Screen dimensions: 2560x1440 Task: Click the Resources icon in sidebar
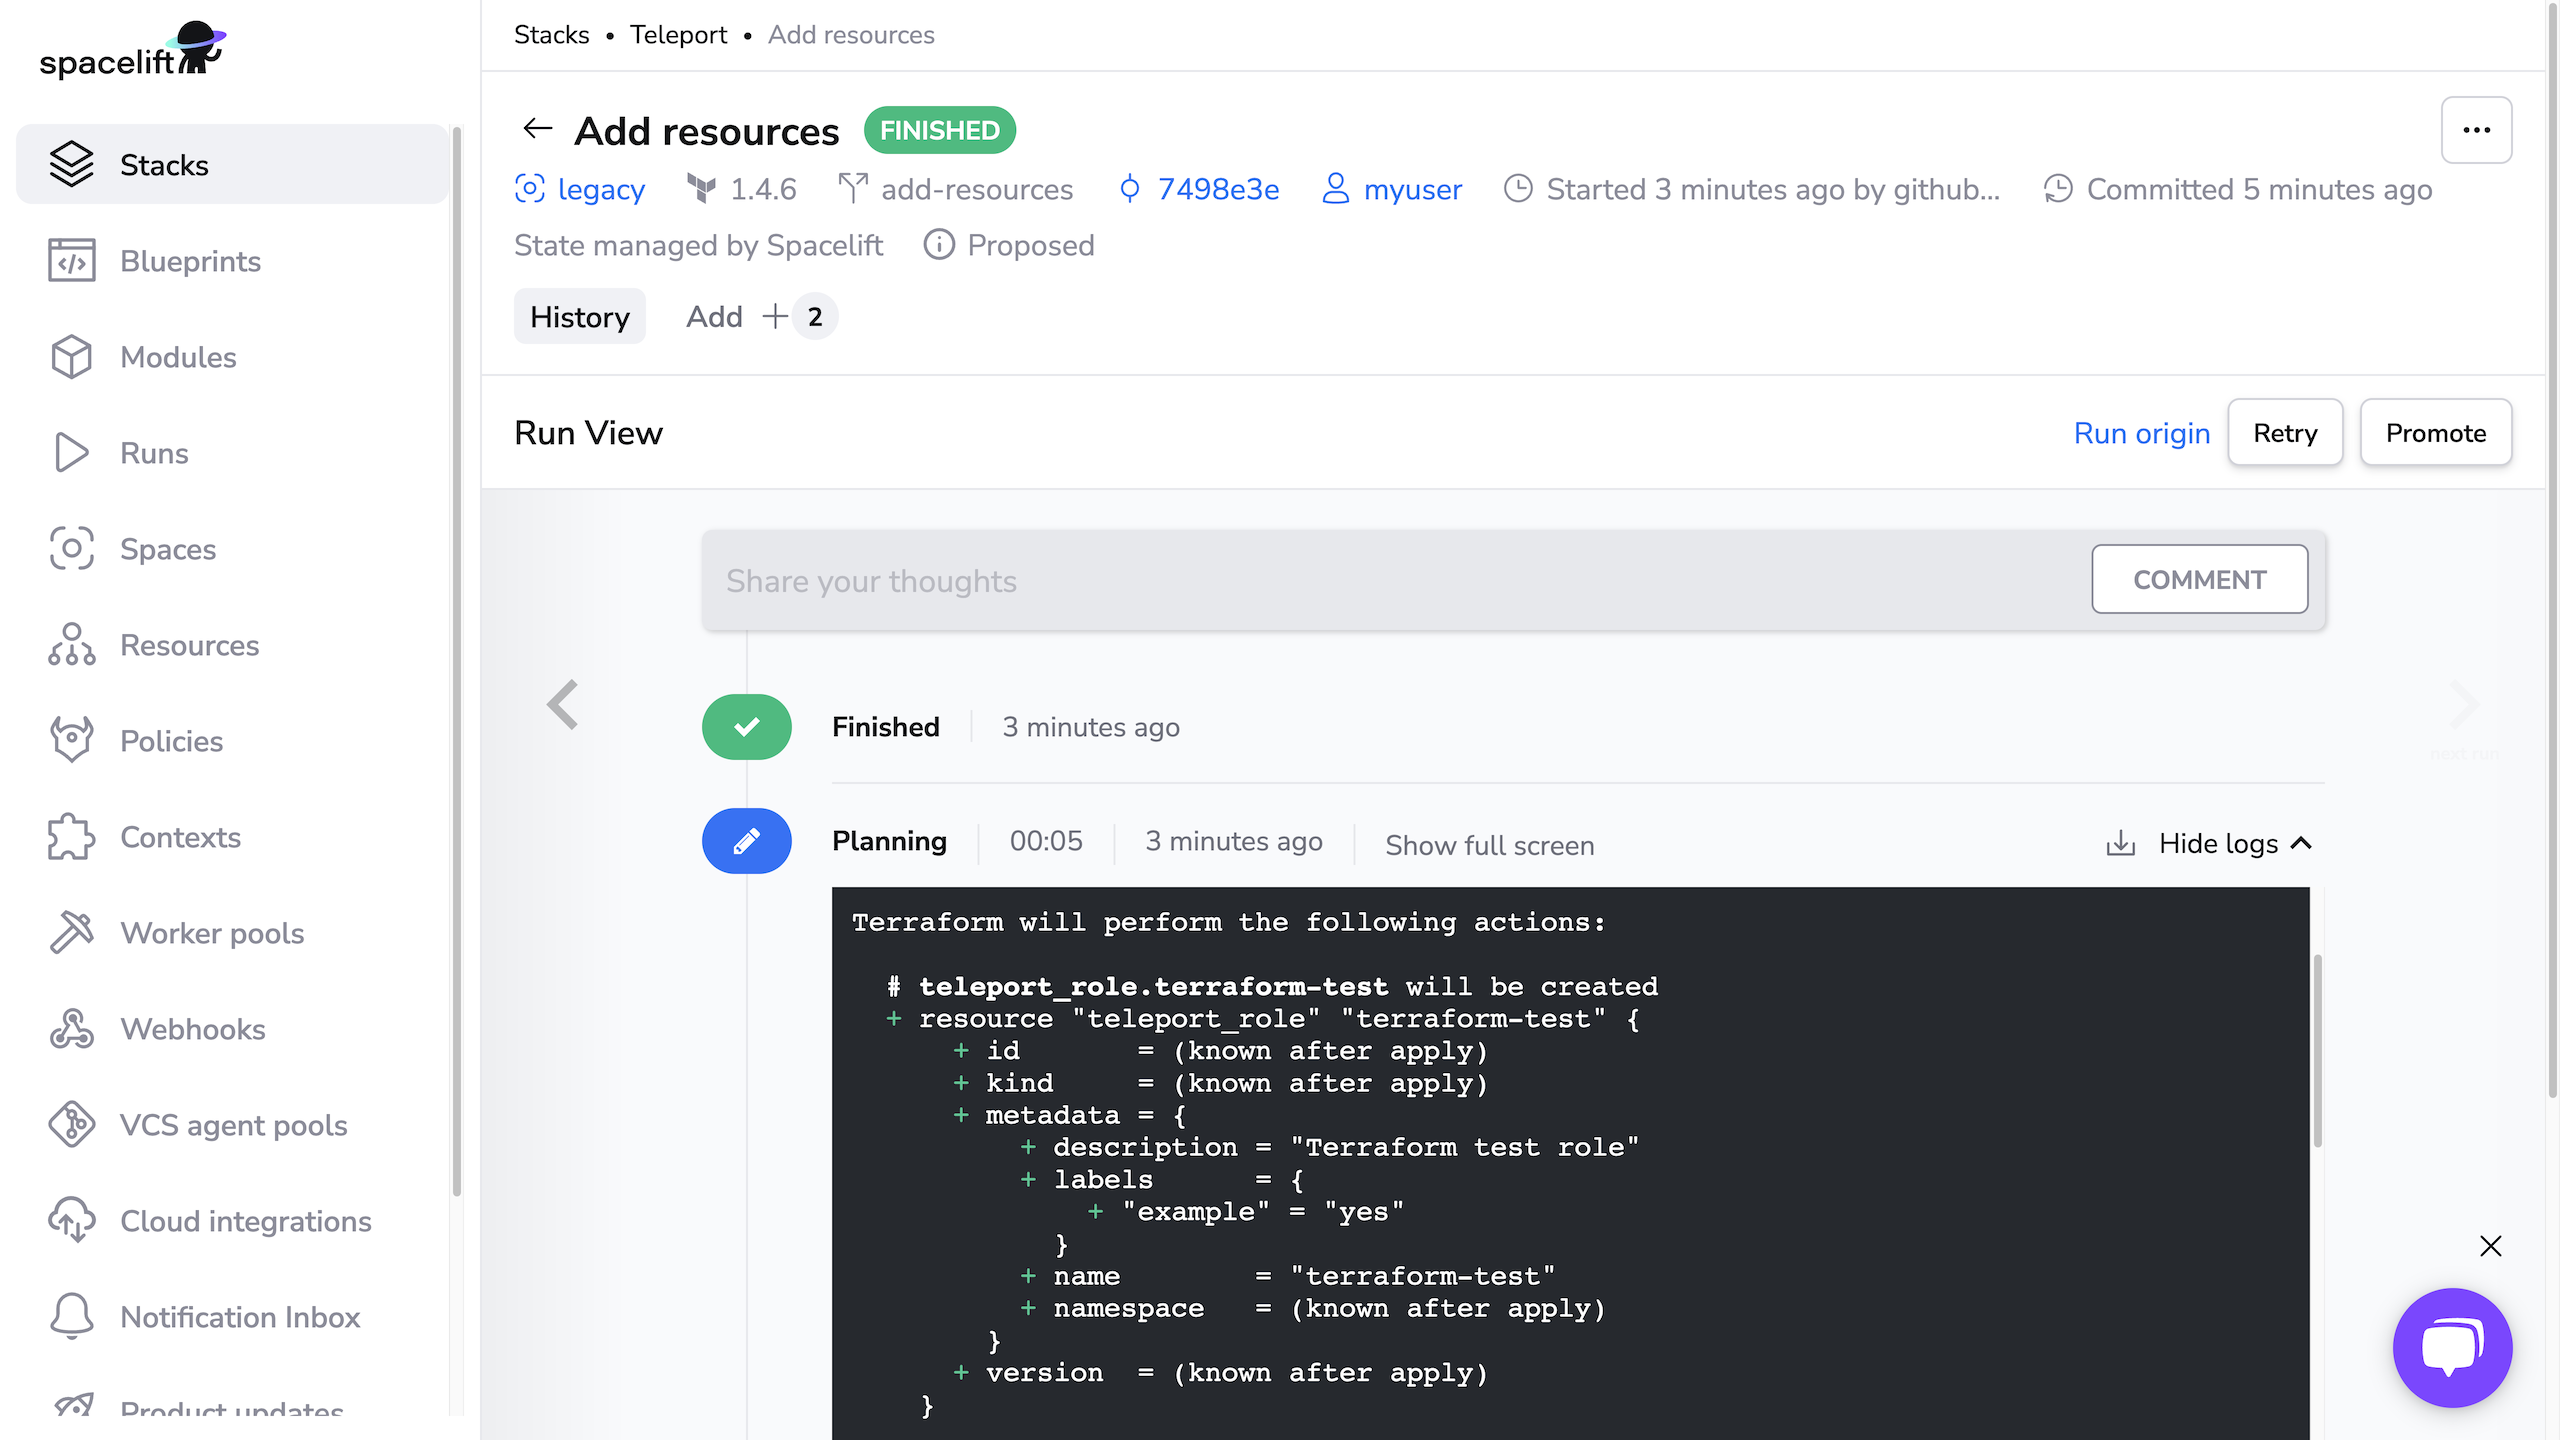point(70,644)
